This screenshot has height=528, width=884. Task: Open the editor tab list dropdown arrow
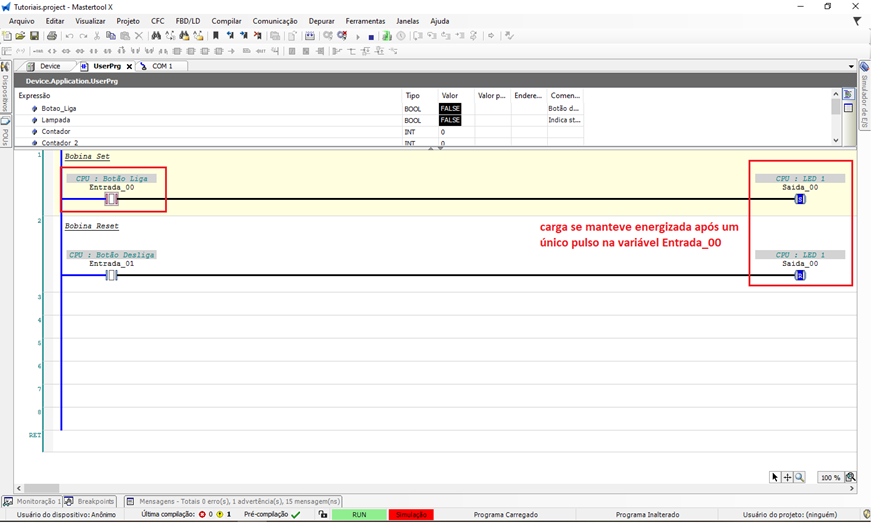pos(851,67)
